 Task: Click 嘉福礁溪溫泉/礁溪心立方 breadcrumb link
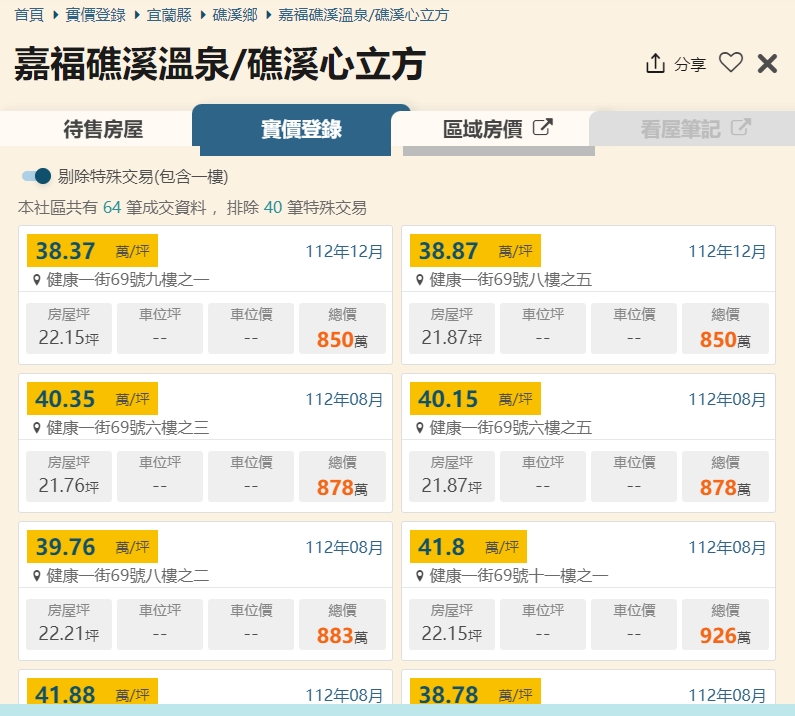pyautogui.click(x=363, y=15)
